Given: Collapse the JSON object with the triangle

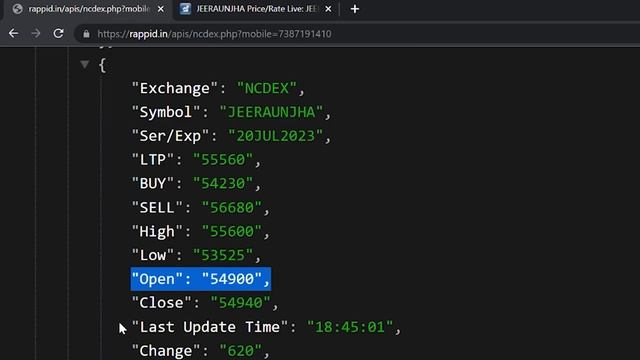Looking at the screenshot, I should point(84,64).
